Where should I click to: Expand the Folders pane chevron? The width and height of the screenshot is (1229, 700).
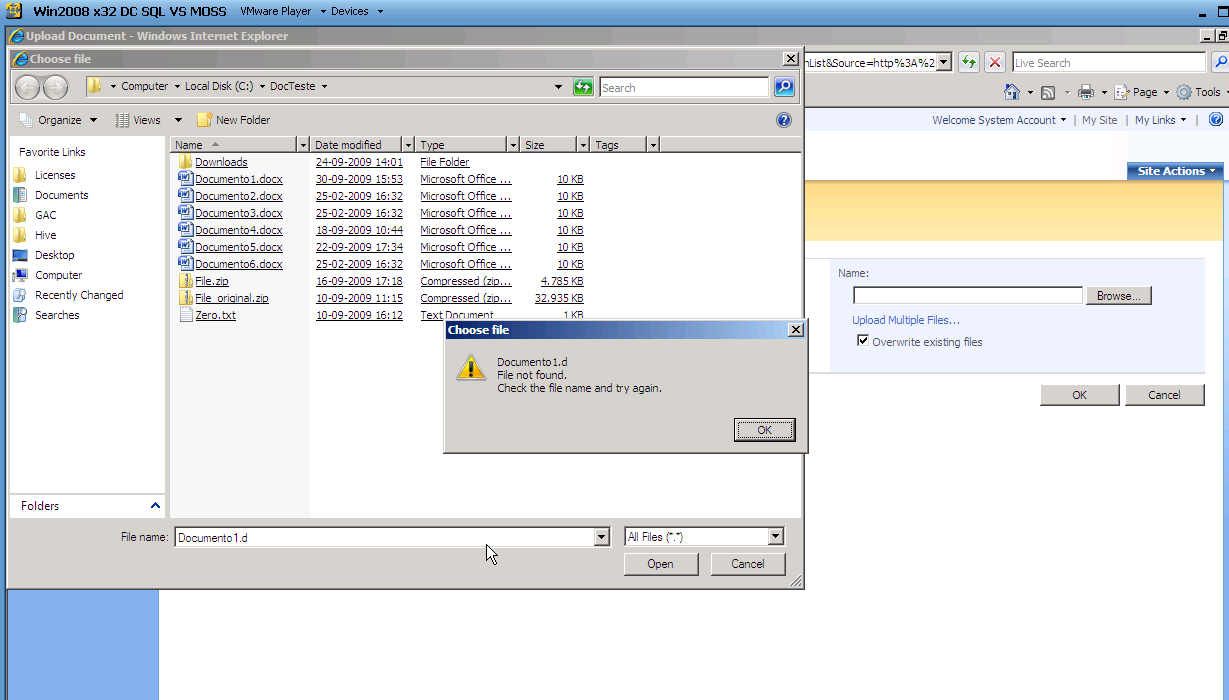pyautogui.click(x=155, y=506)
